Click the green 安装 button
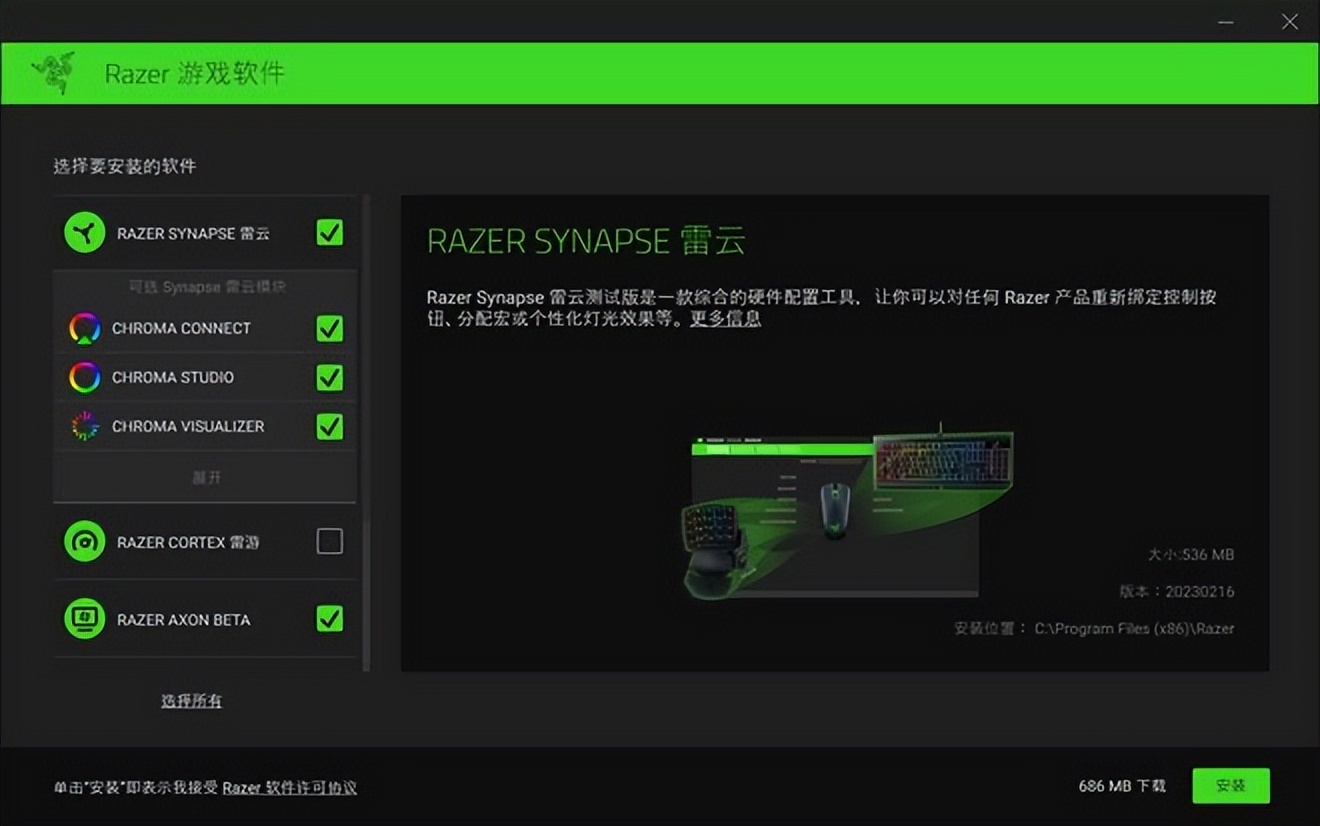1320x826 pixels. pos(1231,786)
